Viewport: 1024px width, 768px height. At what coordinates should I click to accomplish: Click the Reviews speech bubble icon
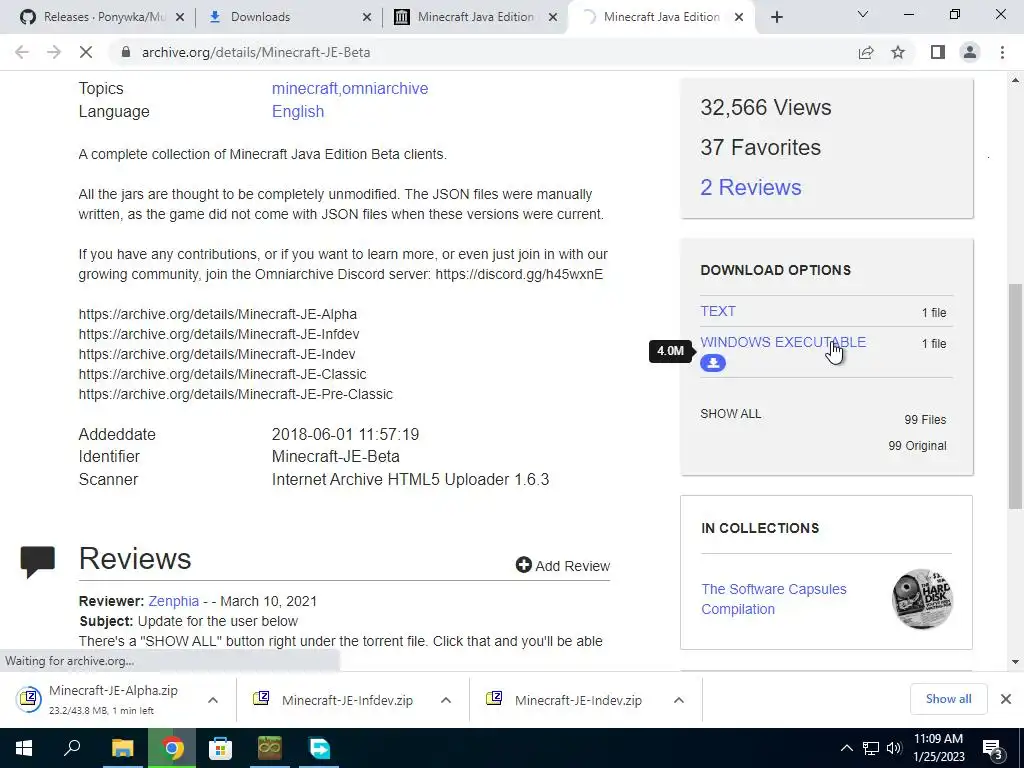[x=37, y=562]
